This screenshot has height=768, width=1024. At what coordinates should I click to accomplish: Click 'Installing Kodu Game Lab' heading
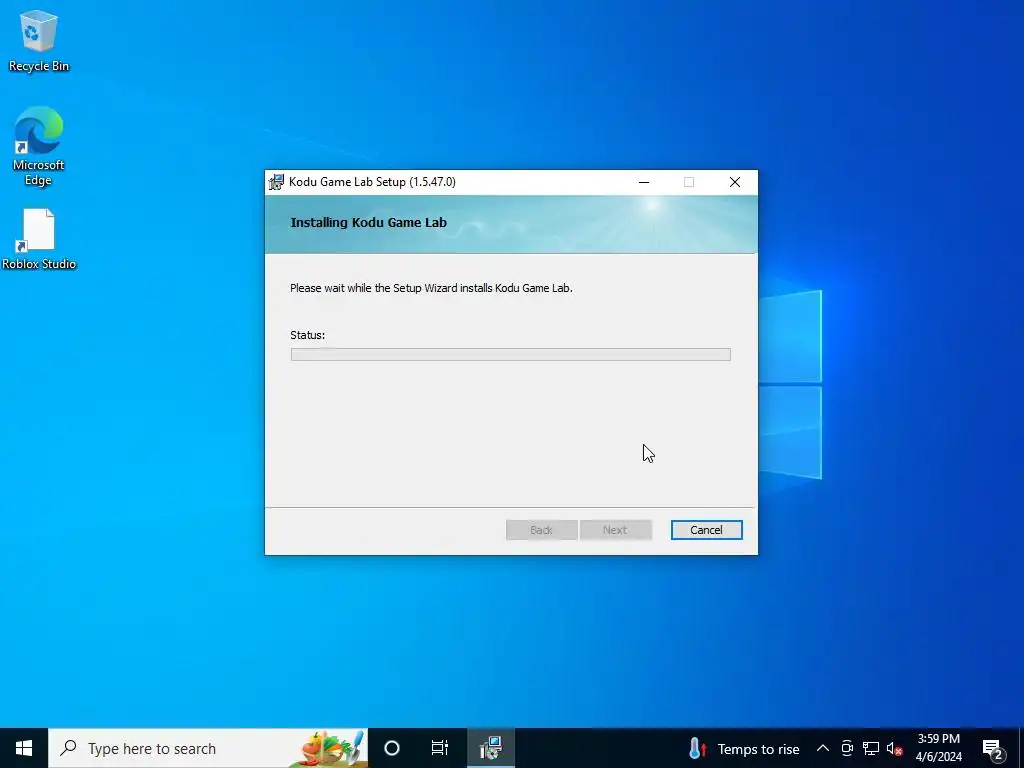tap(368, 223)
